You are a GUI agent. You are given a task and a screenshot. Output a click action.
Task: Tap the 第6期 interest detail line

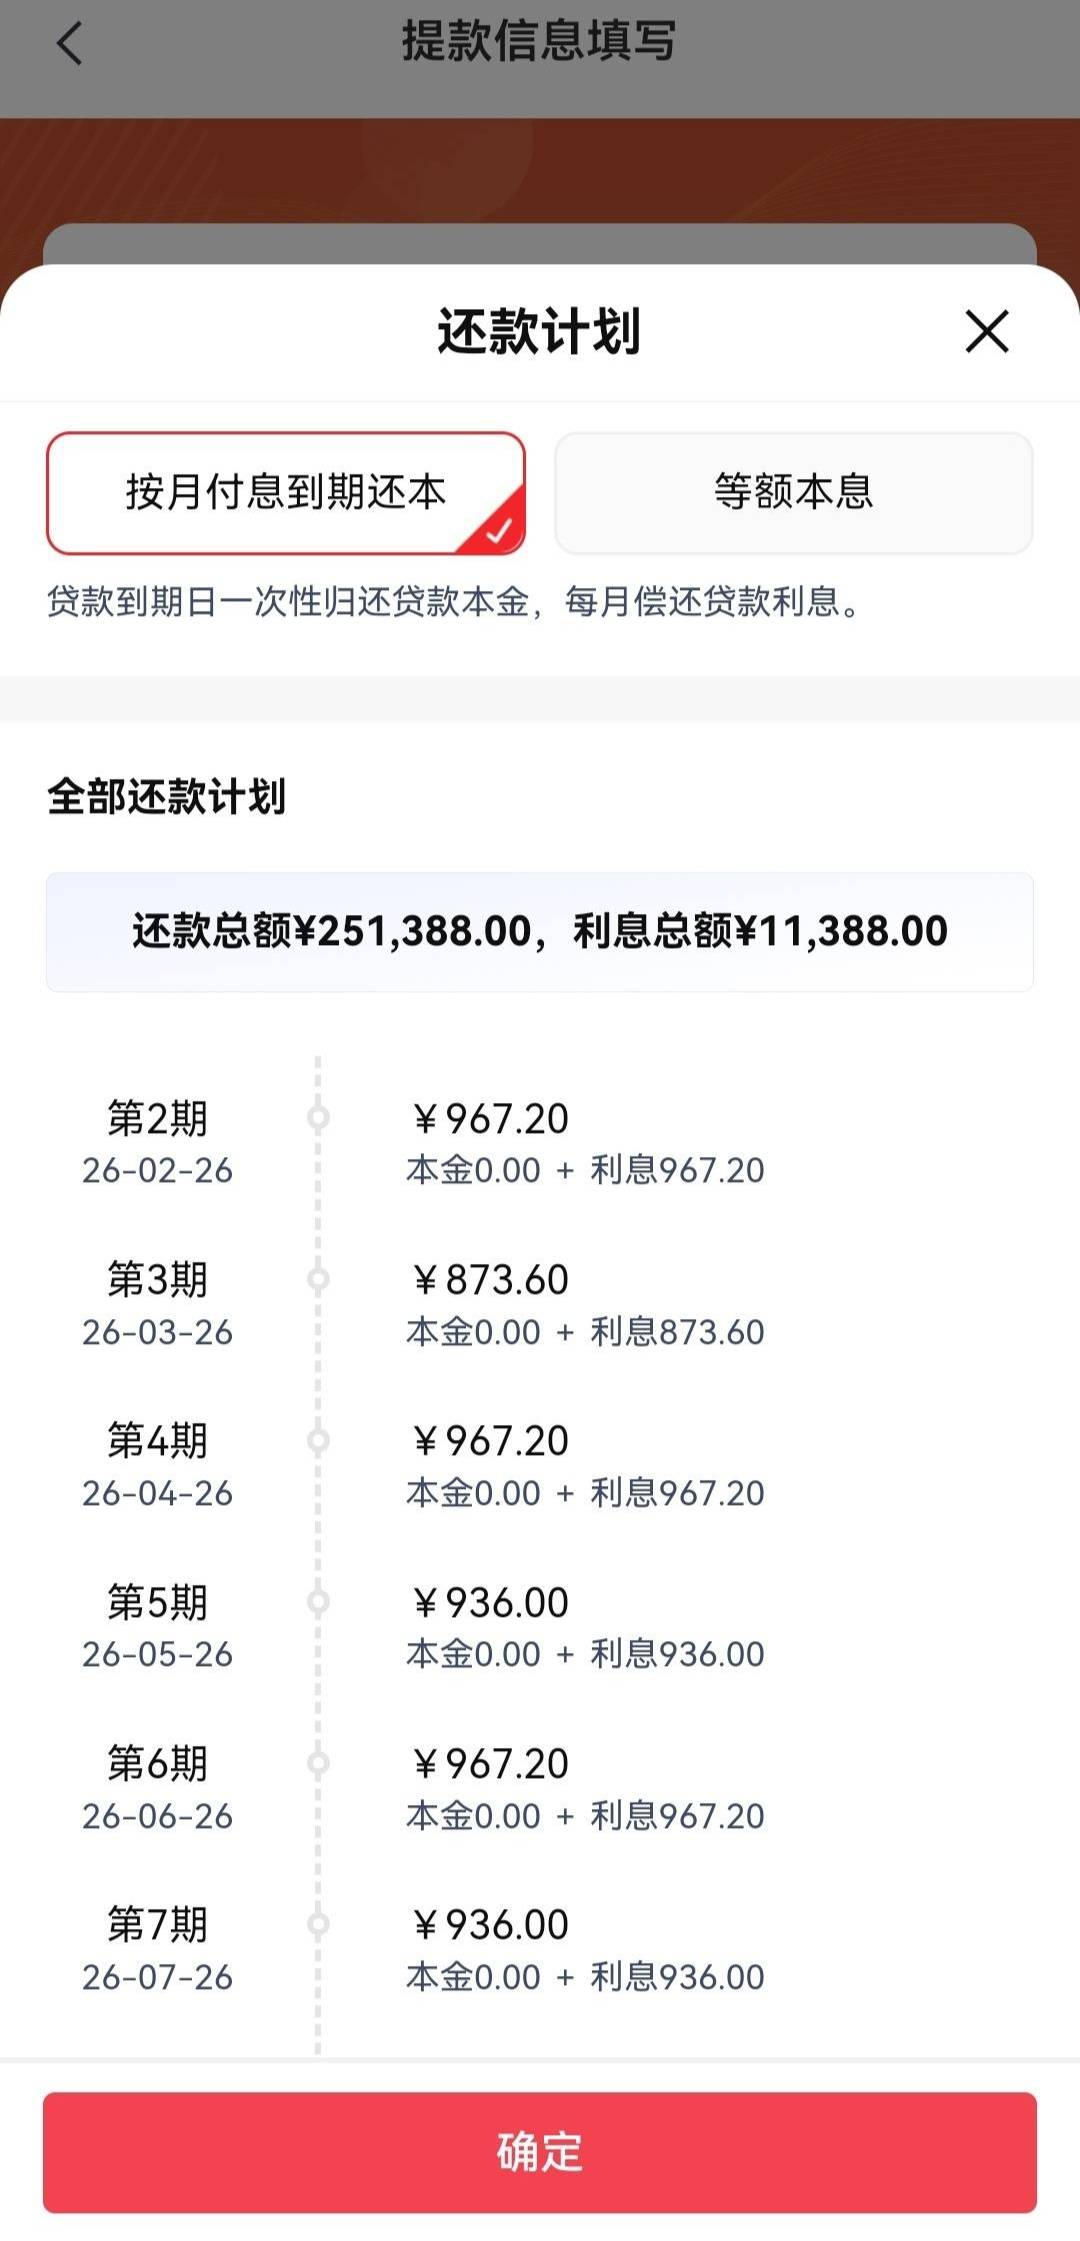pyautogui.click(x=585, y=1816)
